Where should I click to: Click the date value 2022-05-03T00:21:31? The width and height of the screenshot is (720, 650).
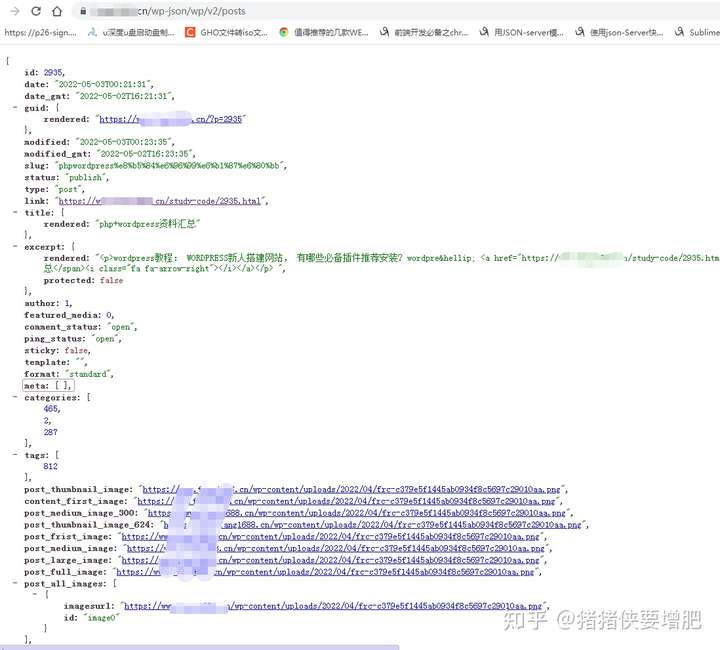tap(102, 84)
